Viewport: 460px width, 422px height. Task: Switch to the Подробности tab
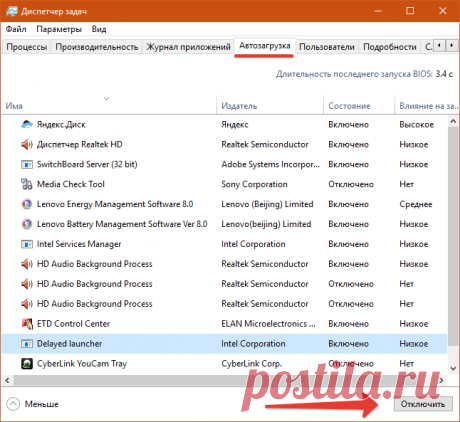(390, 47)
